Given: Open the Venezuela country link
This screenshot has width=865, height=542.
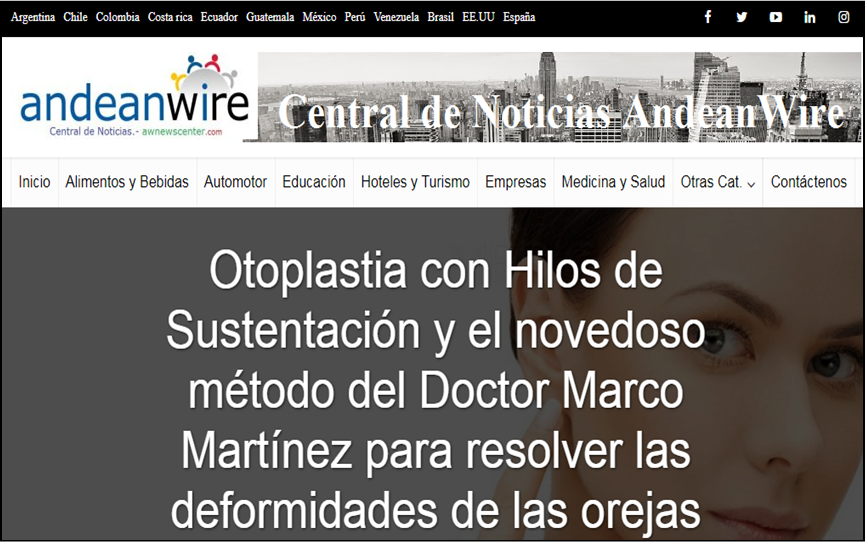Looking at the screenshot, I should pyautogui.click(x=396, y=17).
